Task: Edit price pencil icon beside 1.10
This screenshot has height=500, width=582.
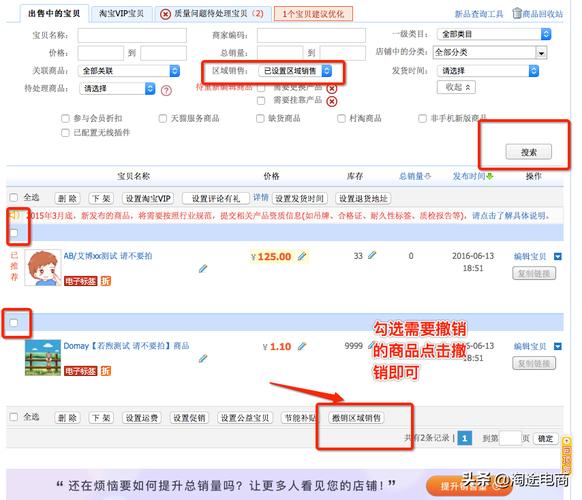Action: 302,346
